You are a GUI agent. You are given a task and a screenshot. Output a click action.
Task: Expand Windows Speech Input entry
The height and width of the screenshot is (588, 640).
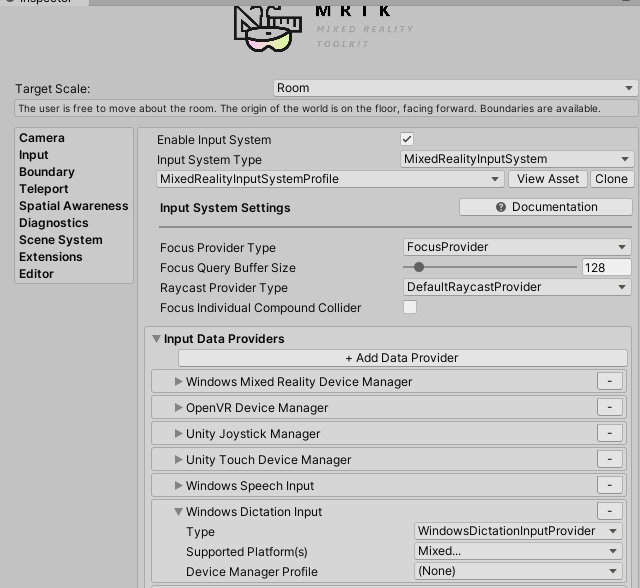click(x=178, y=485)
